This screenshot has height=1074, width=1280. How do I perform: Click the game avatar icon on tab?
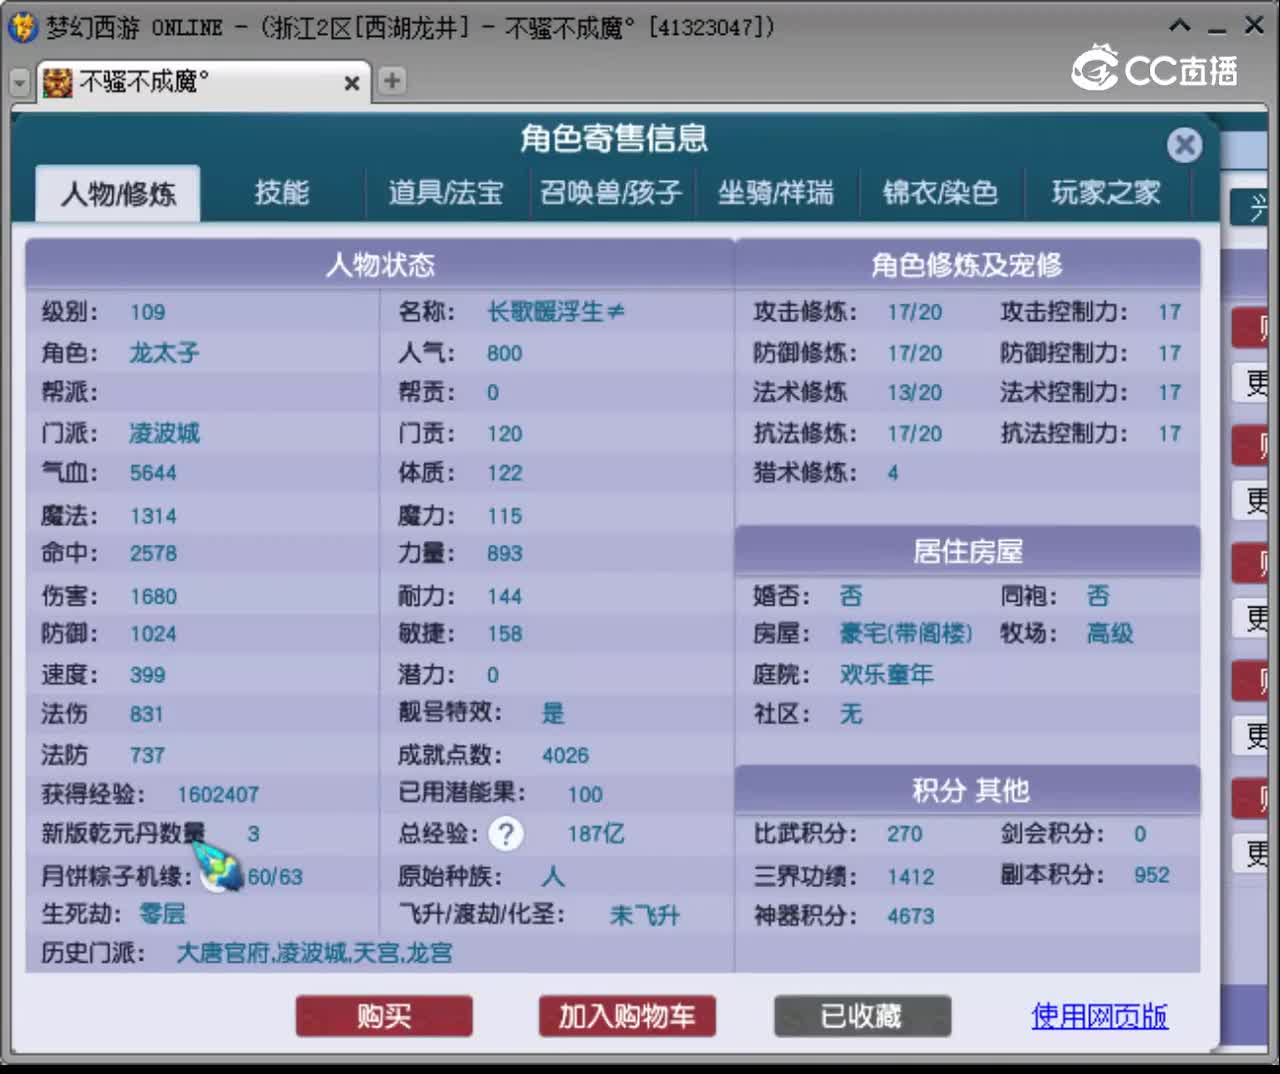pyautogui.click(x=57, y=82)
